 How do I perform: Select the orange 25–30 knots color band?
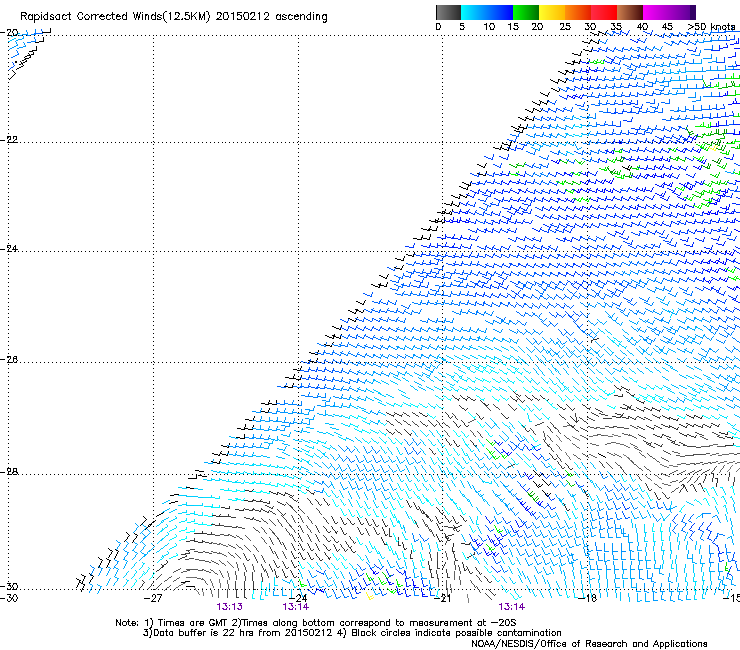pos(578,12)
